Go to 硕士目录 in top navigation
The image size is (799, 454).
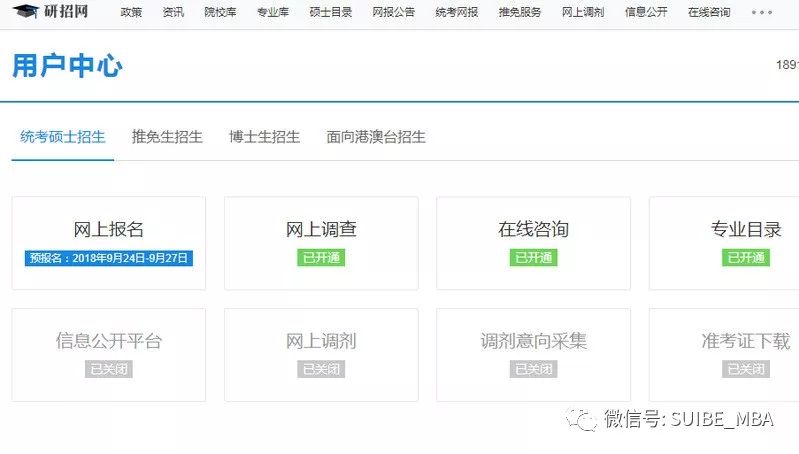pyautogui.click(x=329, y=12)
